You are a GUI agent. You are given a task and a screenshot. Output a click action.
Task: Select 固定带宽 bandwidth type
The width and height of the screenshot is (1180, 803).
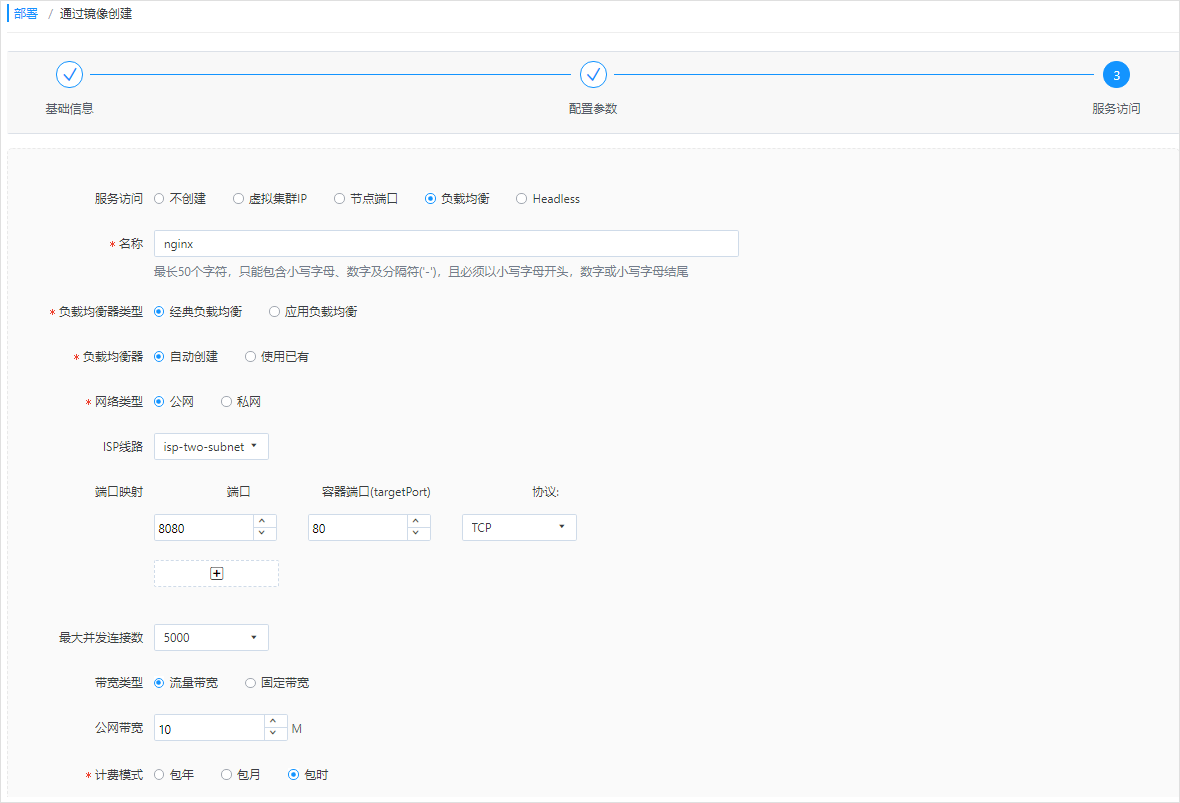coord(251,683)
